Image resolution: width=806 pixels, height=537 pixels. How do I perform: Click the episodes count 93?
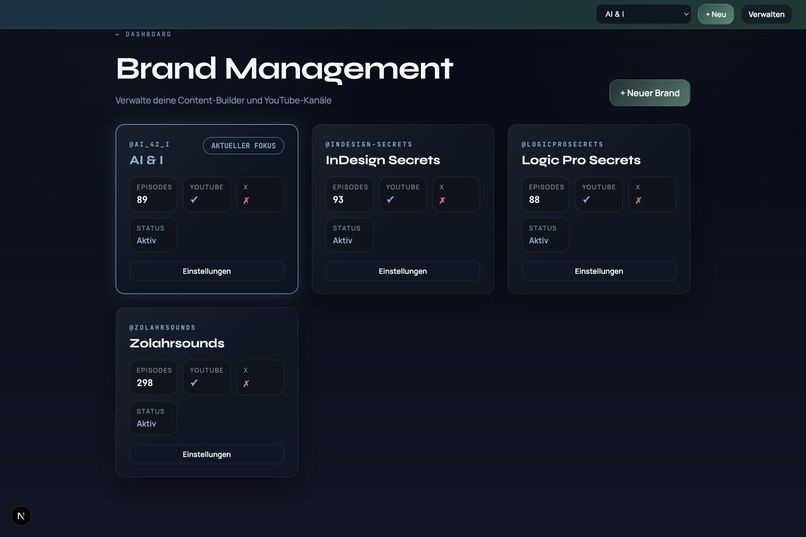tap(338, 199)
